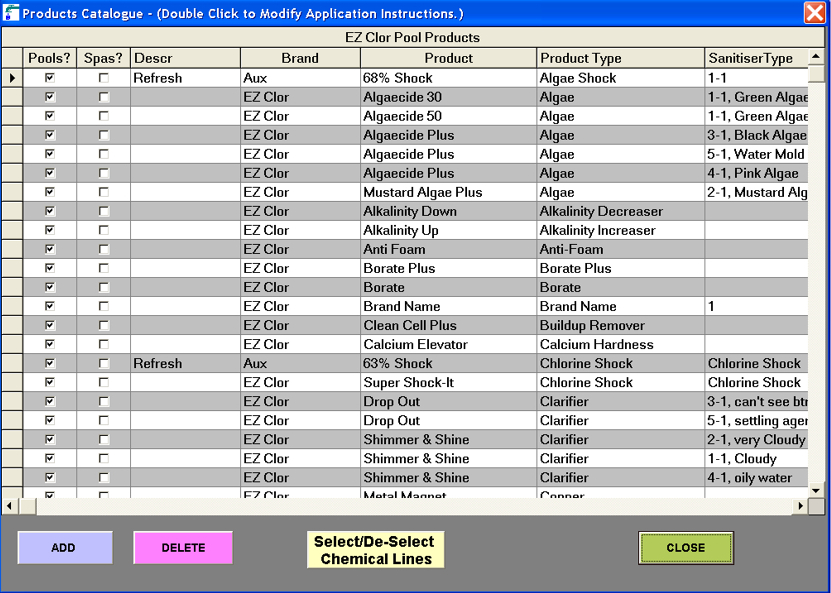Select the current-row selector arrow
Image resolution: width=831 pixels, height=593 pixels.
[x=12, y=78]
